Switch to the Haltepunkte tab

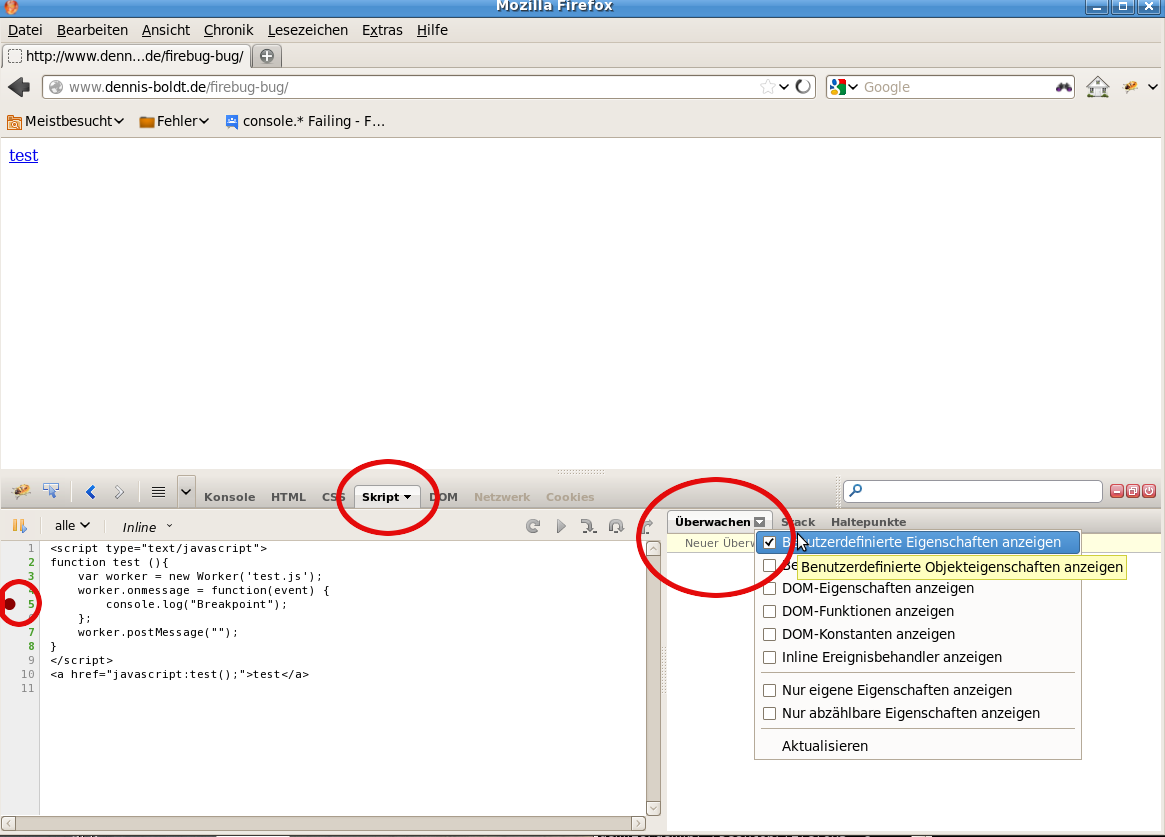coord(869,522)
